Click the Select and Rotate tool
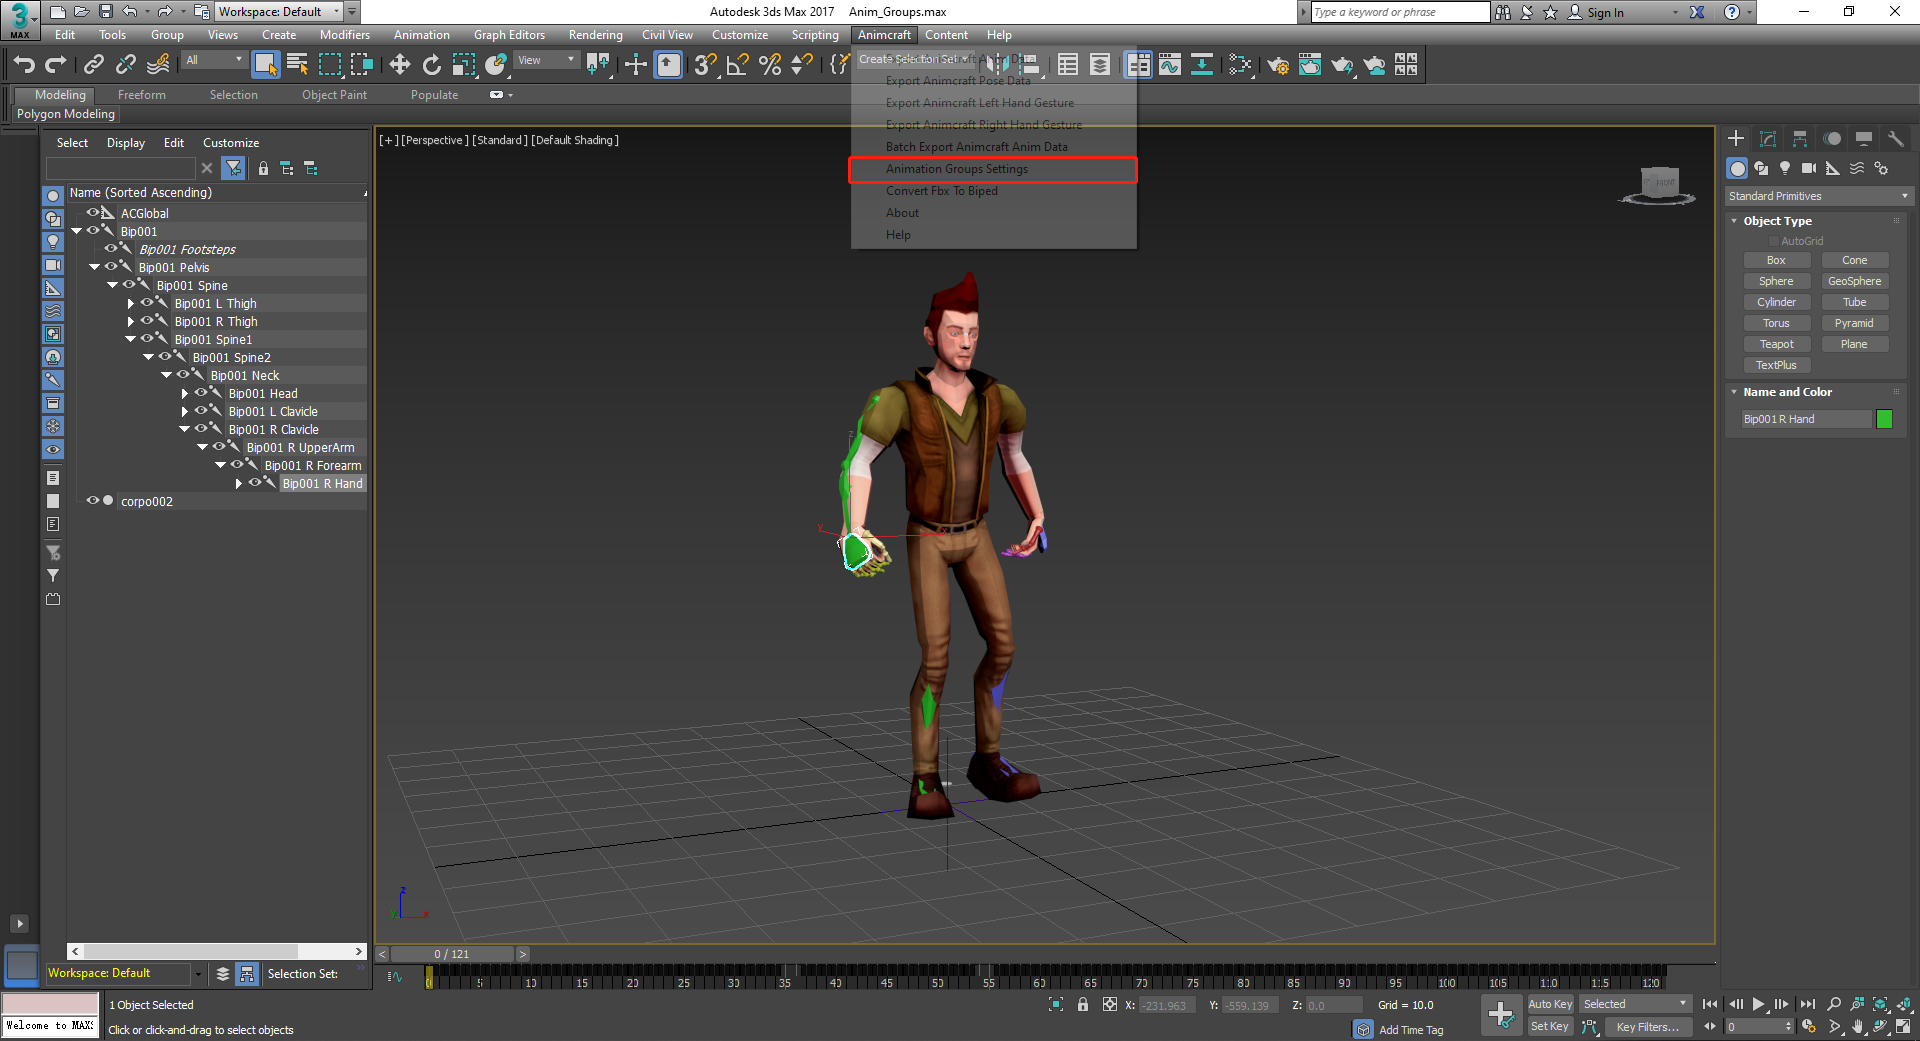1920x1041 pixels. (x=431, y=65)
